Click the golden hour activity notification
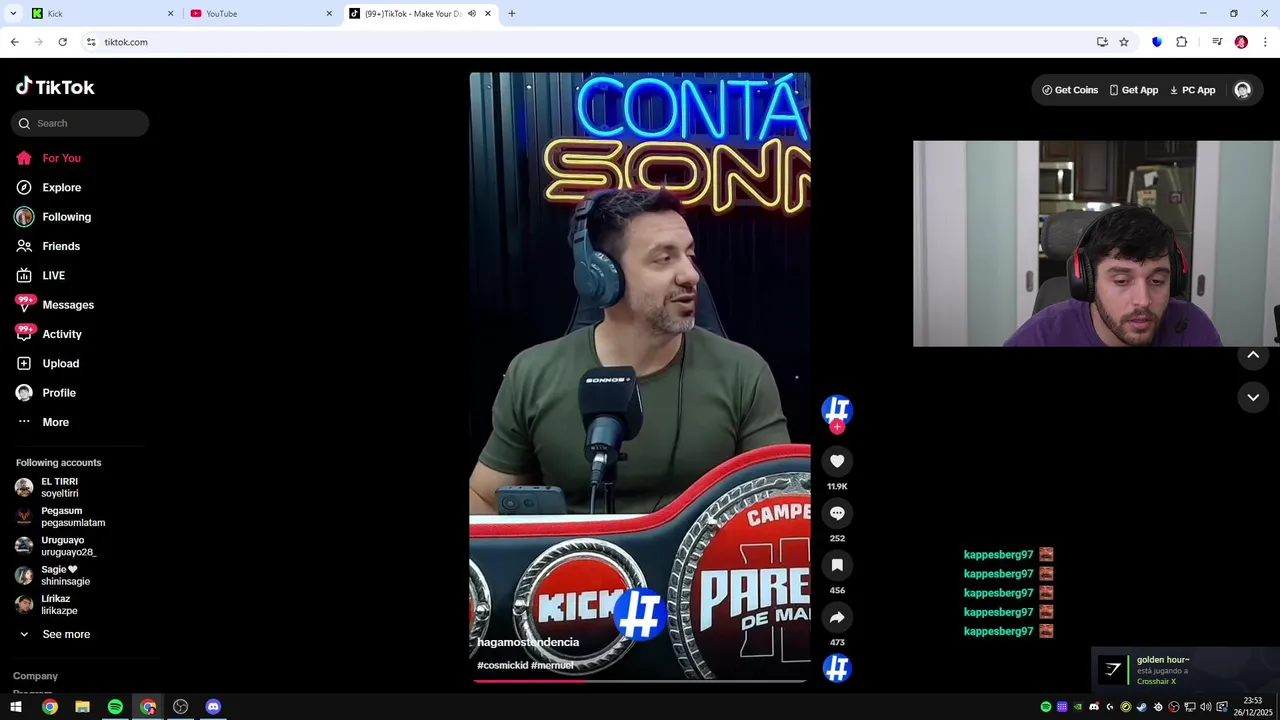Image resolution: width=1280 pixels, height=720 pixels. coord(1185,670)
